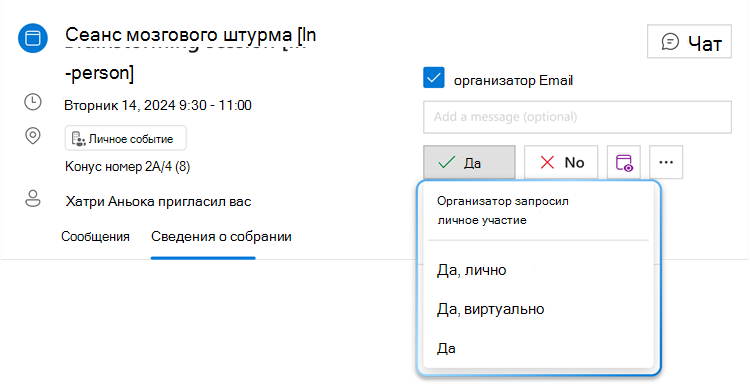Viewport: 750px width, 387px height.
Task: Click the date Вторник 14, 2024 9:30 - 11:00
Action: [158, 105]
